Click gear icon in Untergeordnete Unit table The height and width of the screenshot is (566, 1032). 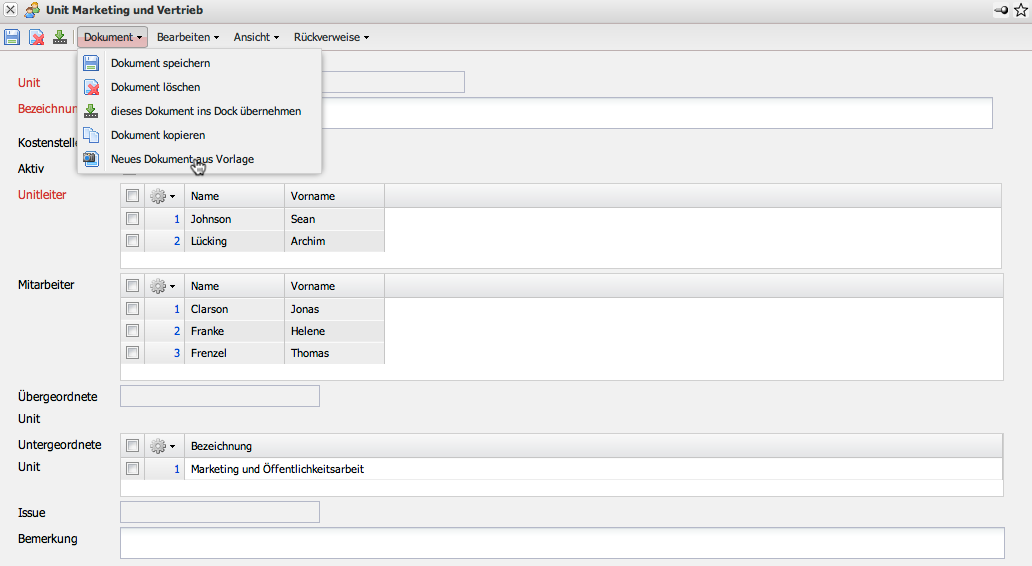[x=161, y=446]
